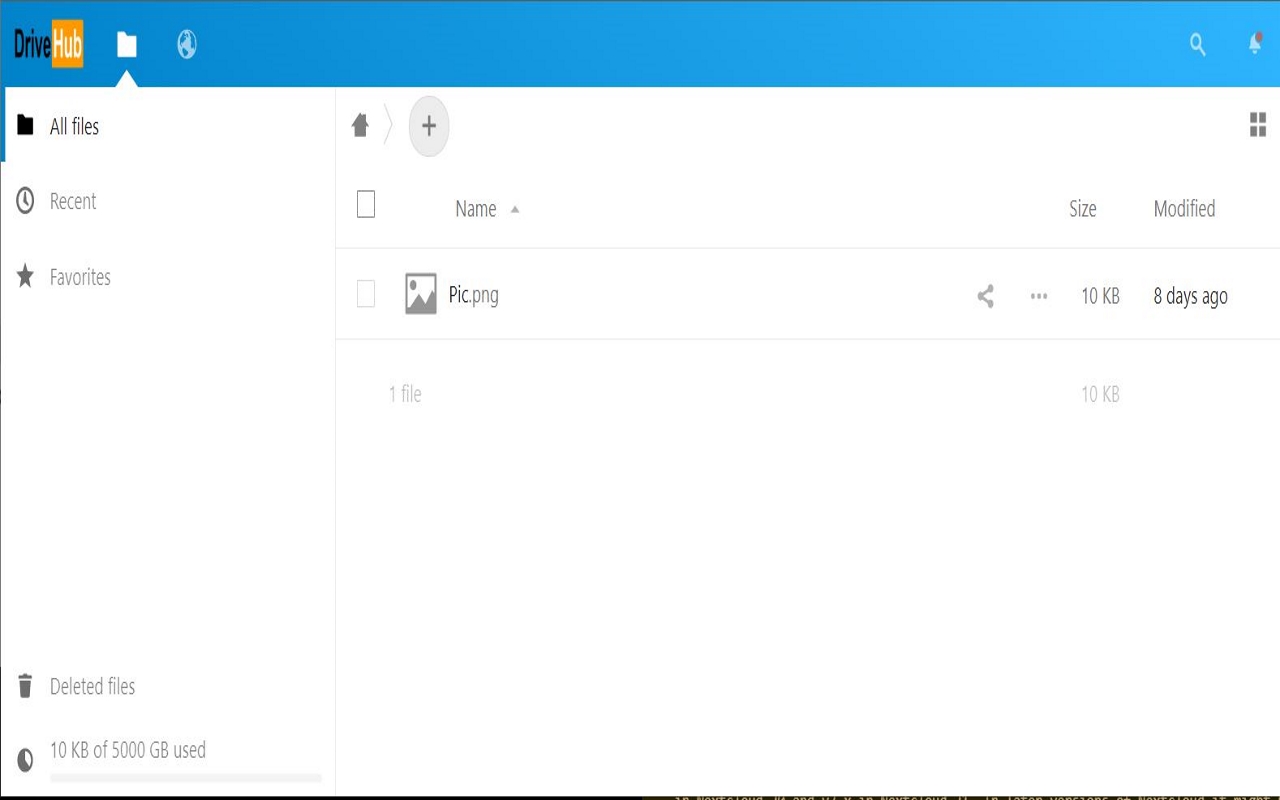
Task: Share Pic.png using the share icon
Action: (986, 296)
